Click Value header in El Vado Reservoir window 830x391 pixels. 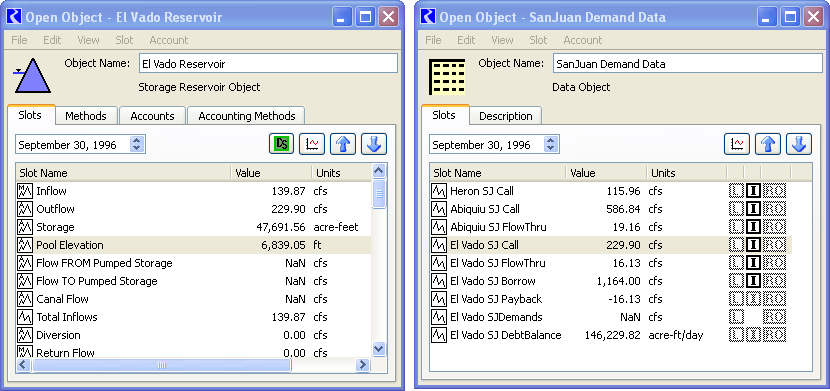click(x=271, y=173)
